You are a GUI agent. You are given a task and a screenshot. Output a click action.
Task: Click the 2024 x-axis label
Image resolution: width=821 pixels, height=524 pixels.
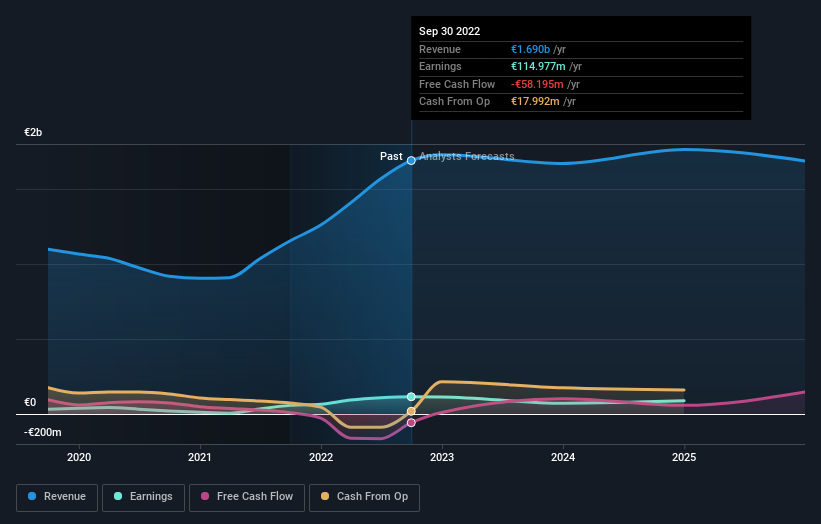tap(563, 458)
